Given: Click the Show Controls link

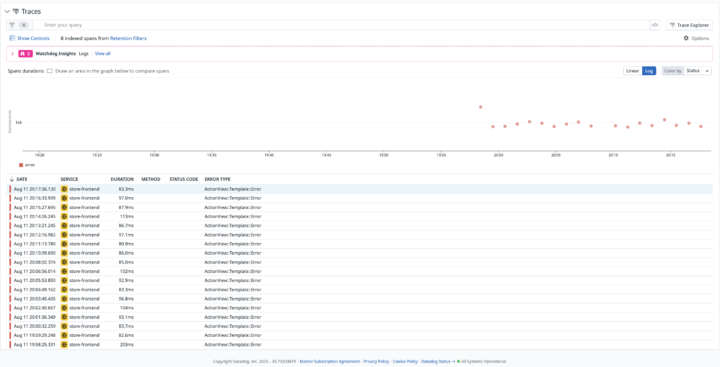Looking at the screenshot, I should click(33, 39).
